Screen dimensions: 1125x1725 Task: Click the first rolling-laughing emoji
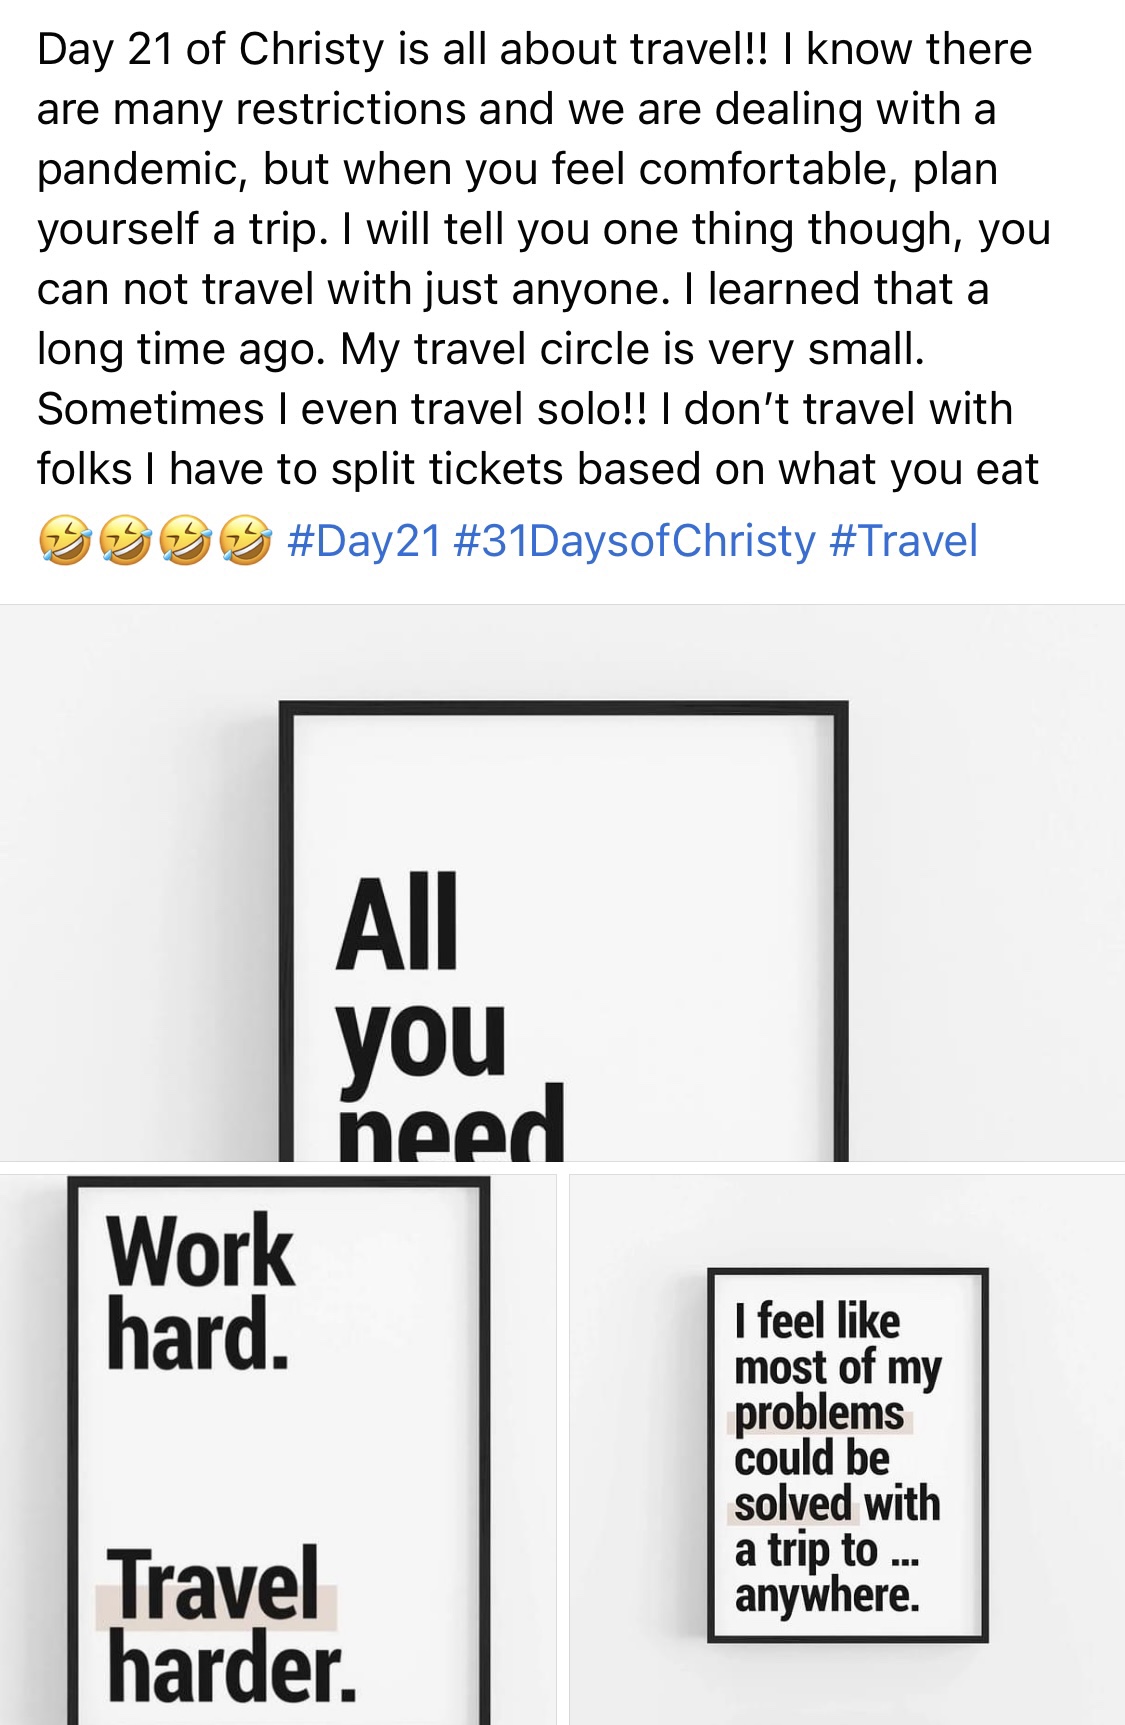pos(65,541)
